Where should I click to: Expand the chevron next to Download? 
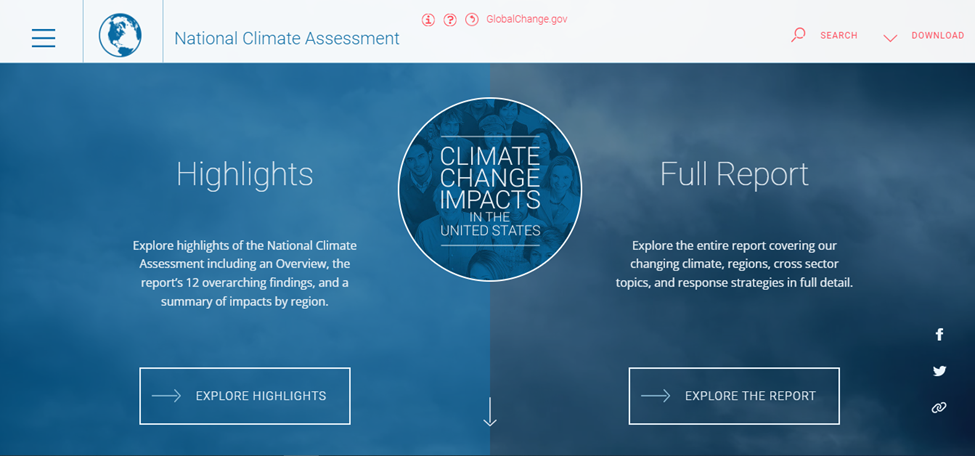(x=890, y=38)
